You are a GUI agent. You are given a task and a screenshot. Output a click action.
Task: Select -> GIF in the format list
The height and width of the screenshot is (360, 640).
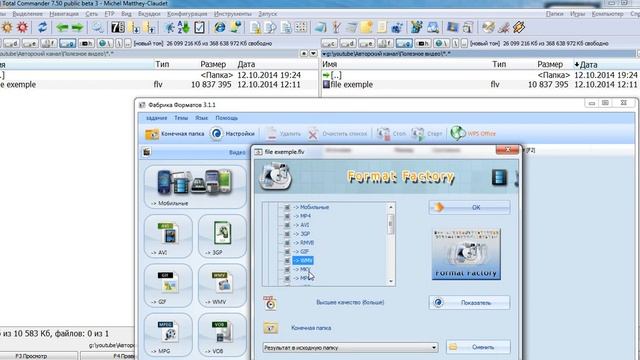pyautogui.click(x=301, y=251)
